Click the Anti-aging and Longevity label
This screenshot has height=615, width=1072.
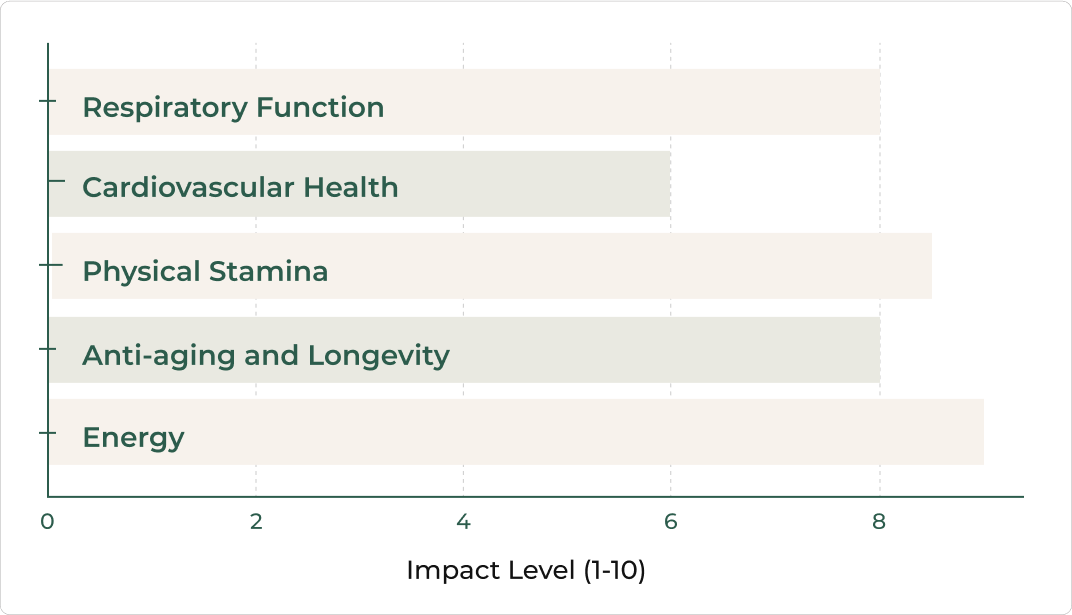(266, 355)
